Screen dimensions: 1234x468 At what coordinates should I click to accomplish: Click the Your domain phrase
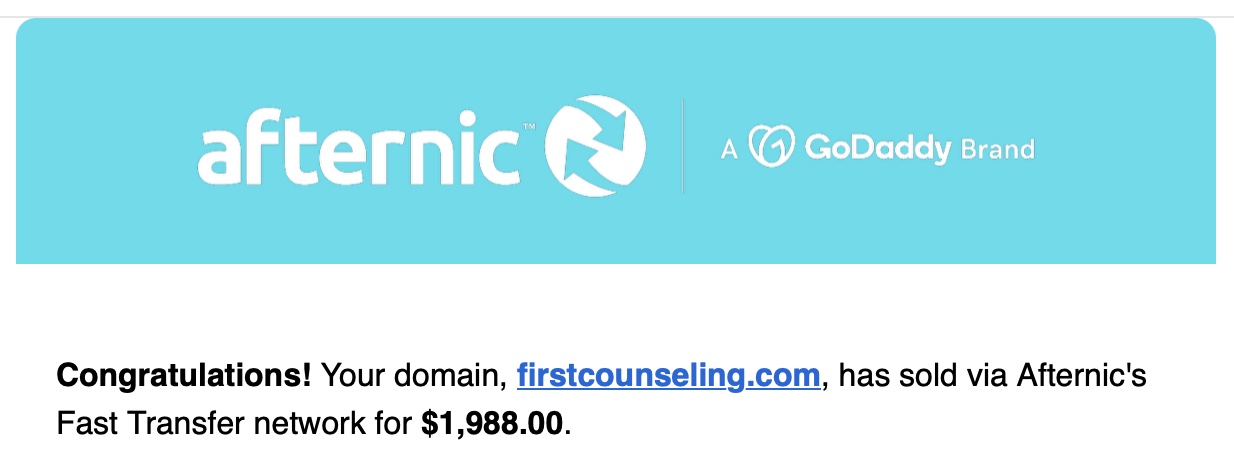(414, 377)
